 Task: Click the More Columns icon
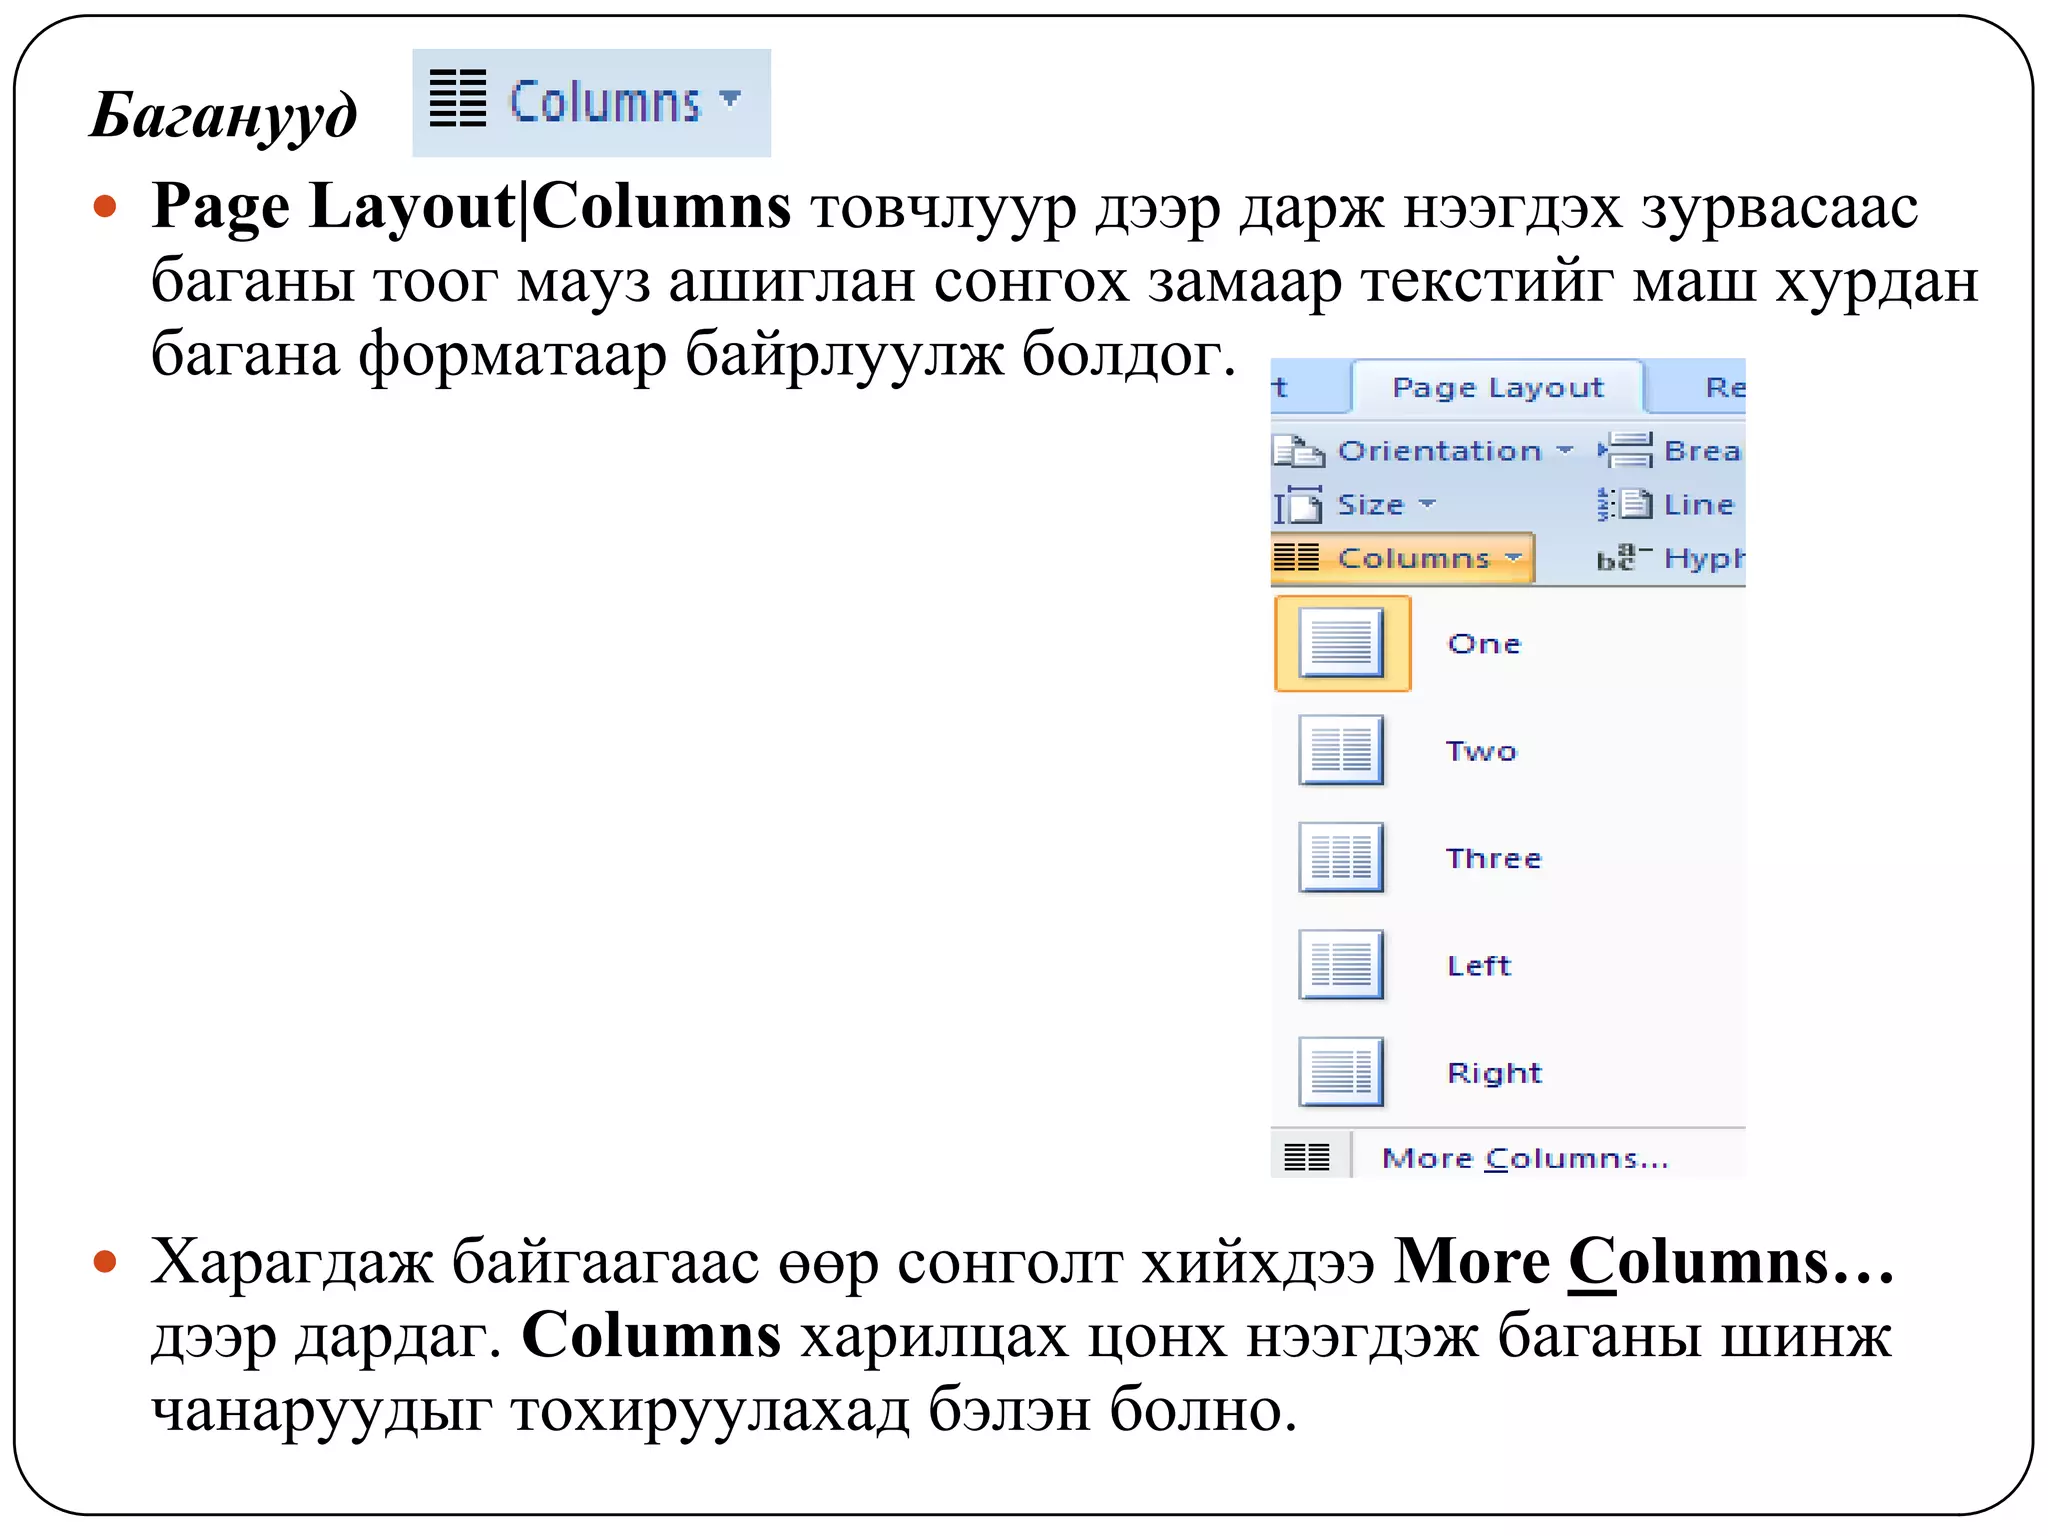(x=1306, y=1157)
